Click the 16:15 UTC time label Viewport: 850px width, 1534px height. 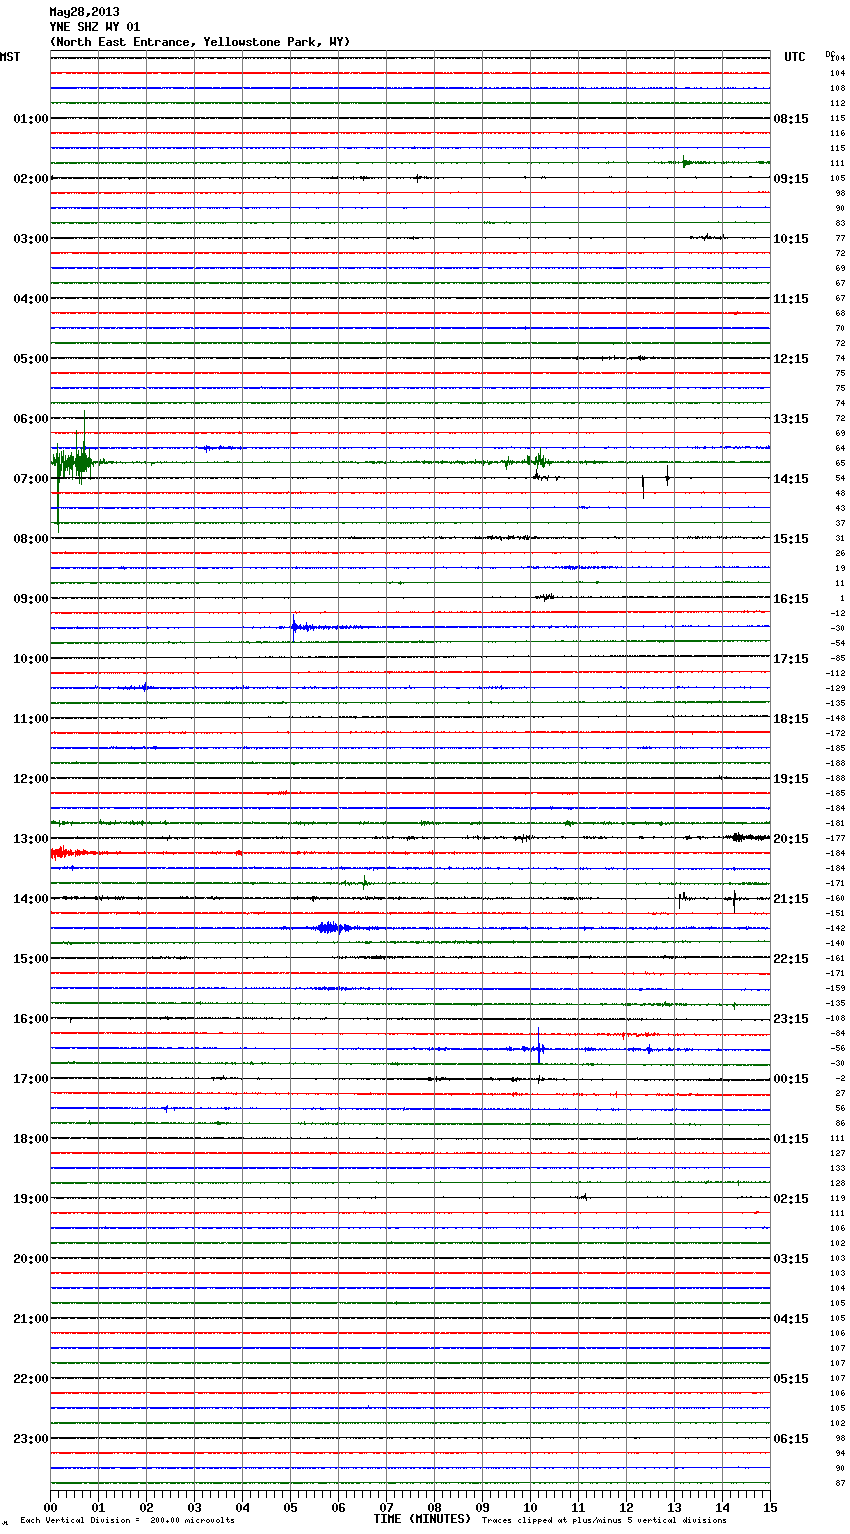point(791,599)
